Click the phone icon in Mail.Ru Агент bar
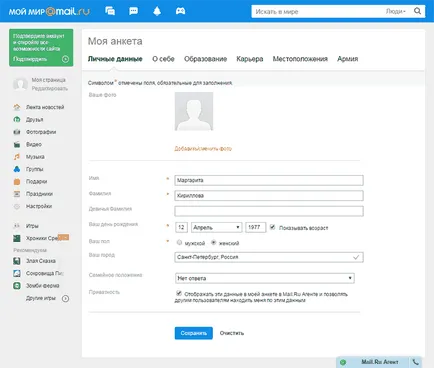434x368 pixels. coord(415,362)
